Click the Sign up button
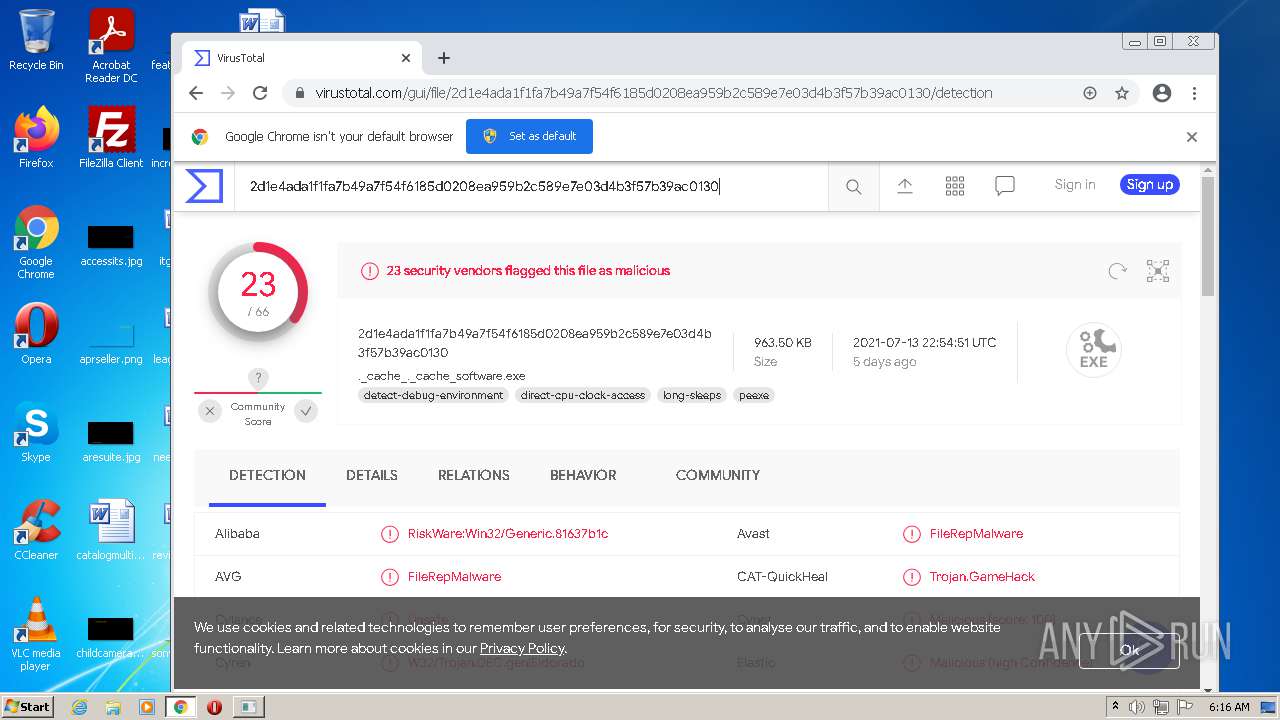This screenshot has width=1280, height=720. point(1150,185)
